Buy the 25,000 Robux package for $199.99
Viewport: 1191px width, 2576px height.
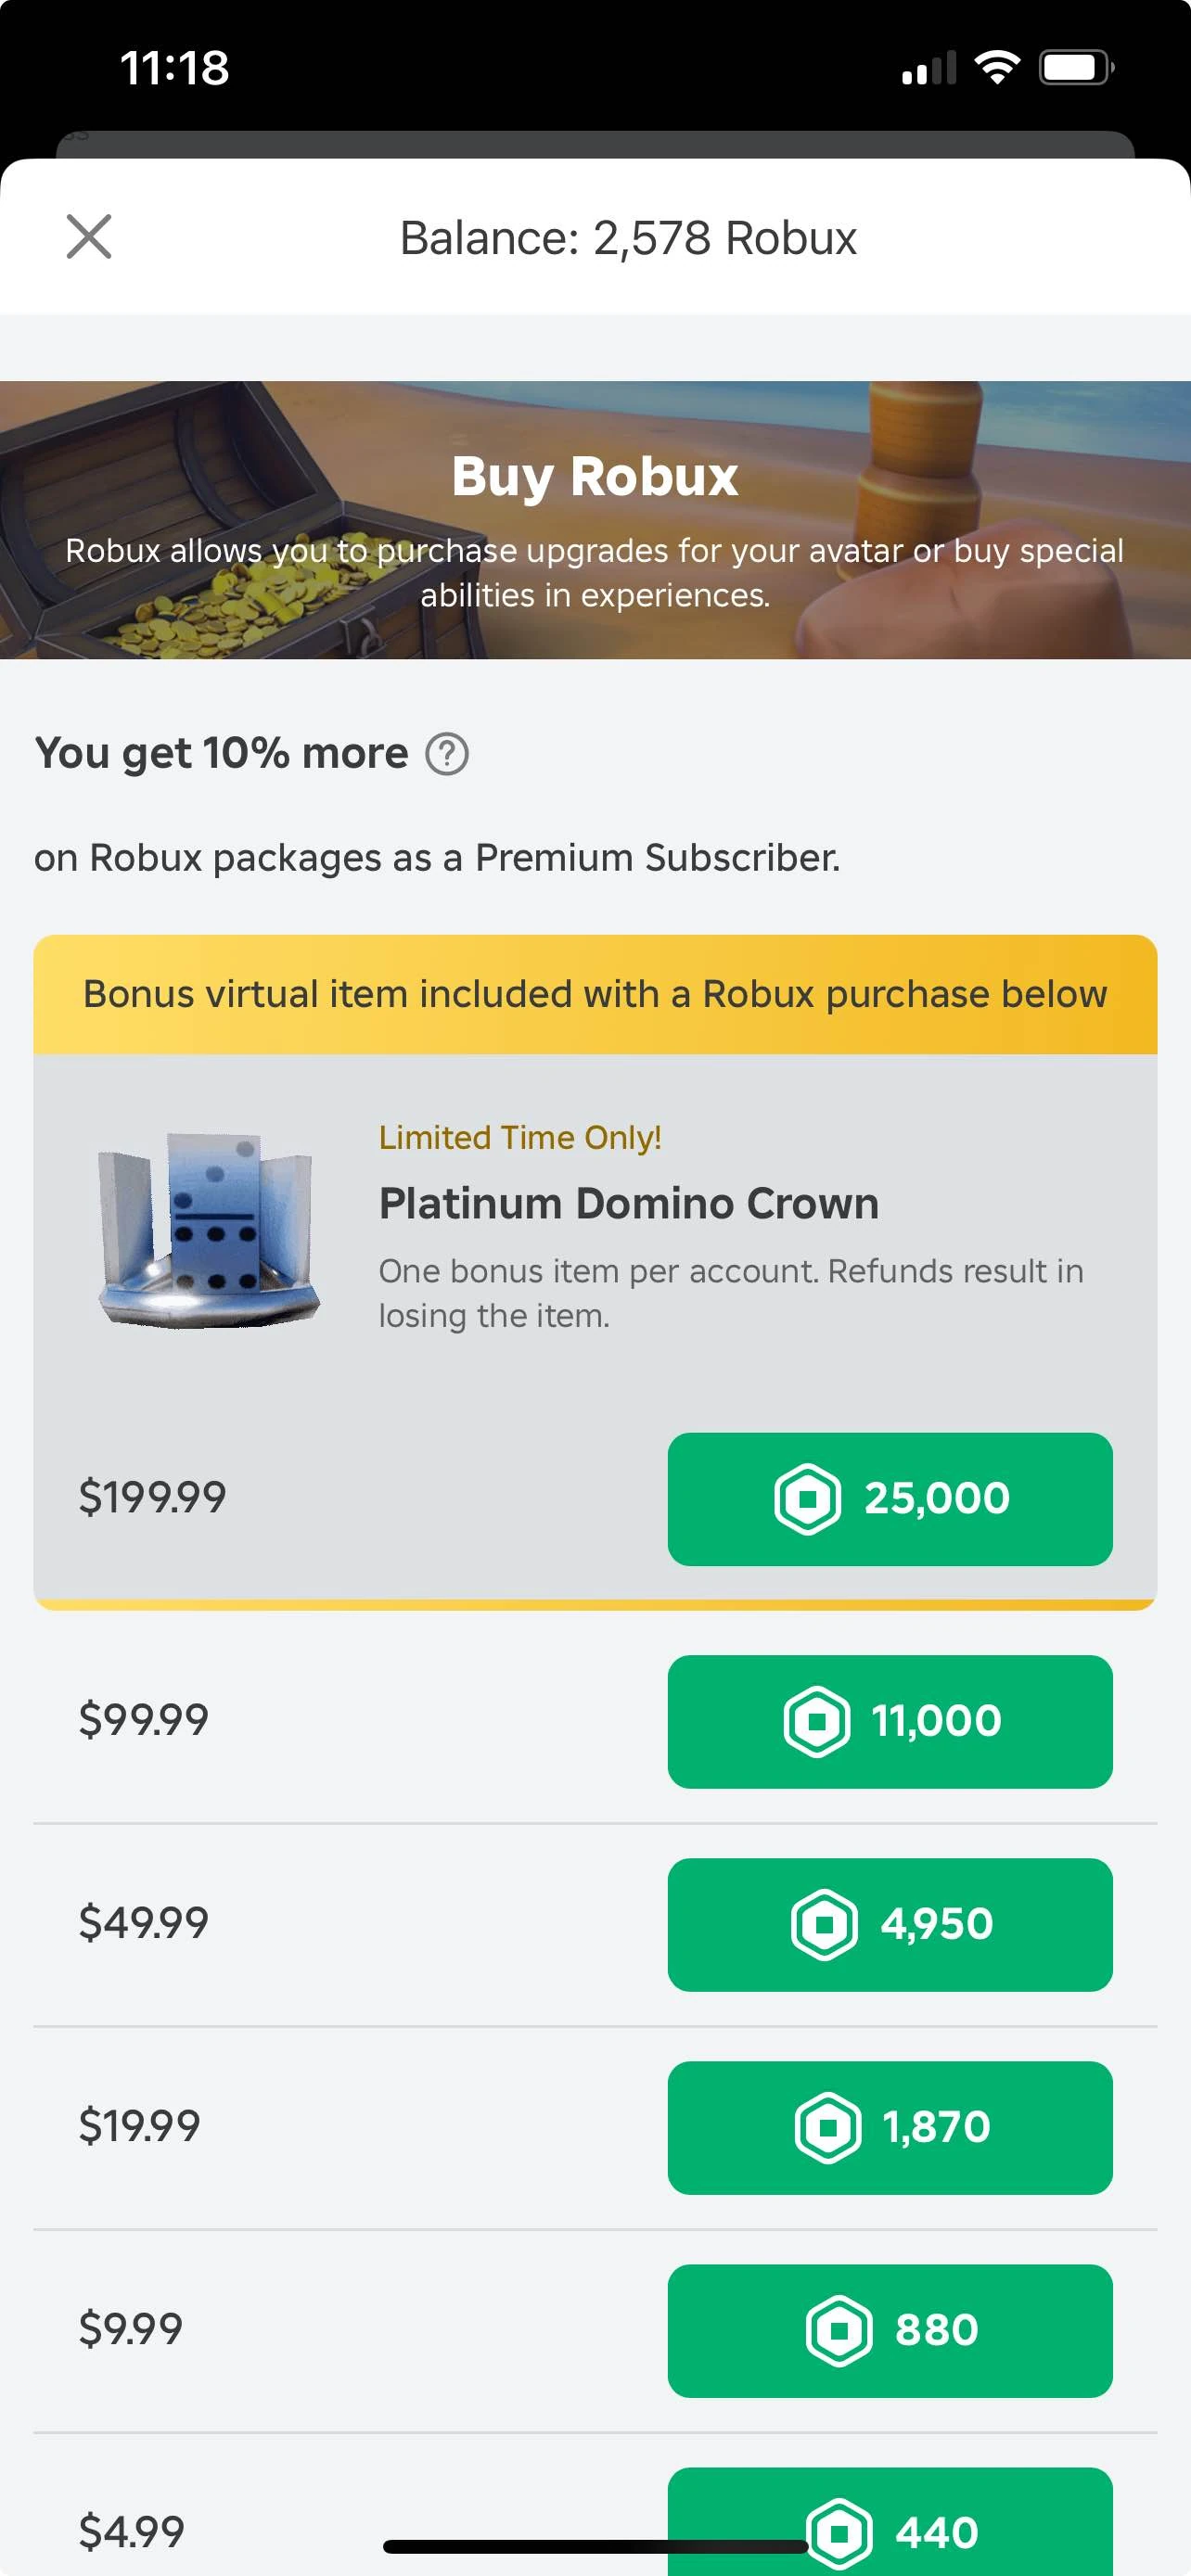[x=890, y=1497]
